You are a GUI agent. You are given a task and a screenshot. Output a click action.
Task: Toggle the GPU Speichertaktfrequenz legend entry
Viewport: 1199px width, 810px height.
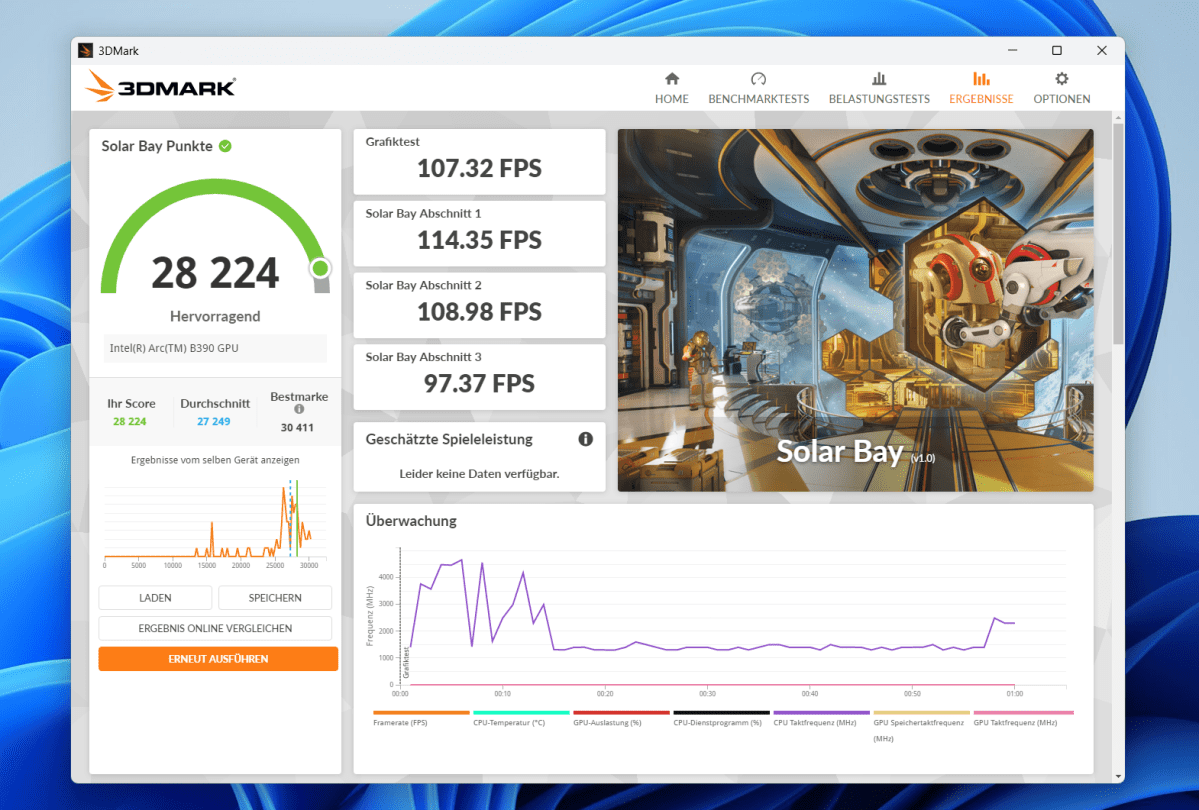pyautogui.click(x=921, y=726)
